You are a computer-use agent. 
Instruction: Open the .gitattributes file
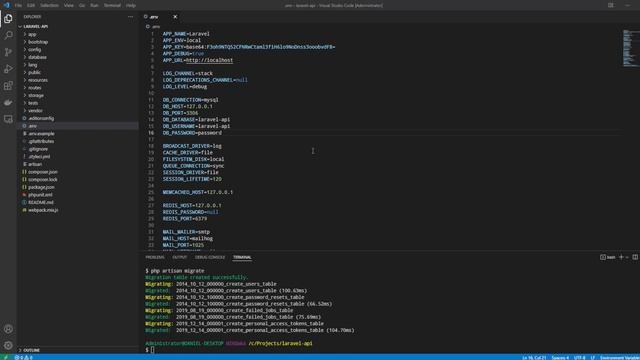coord(78,141)
